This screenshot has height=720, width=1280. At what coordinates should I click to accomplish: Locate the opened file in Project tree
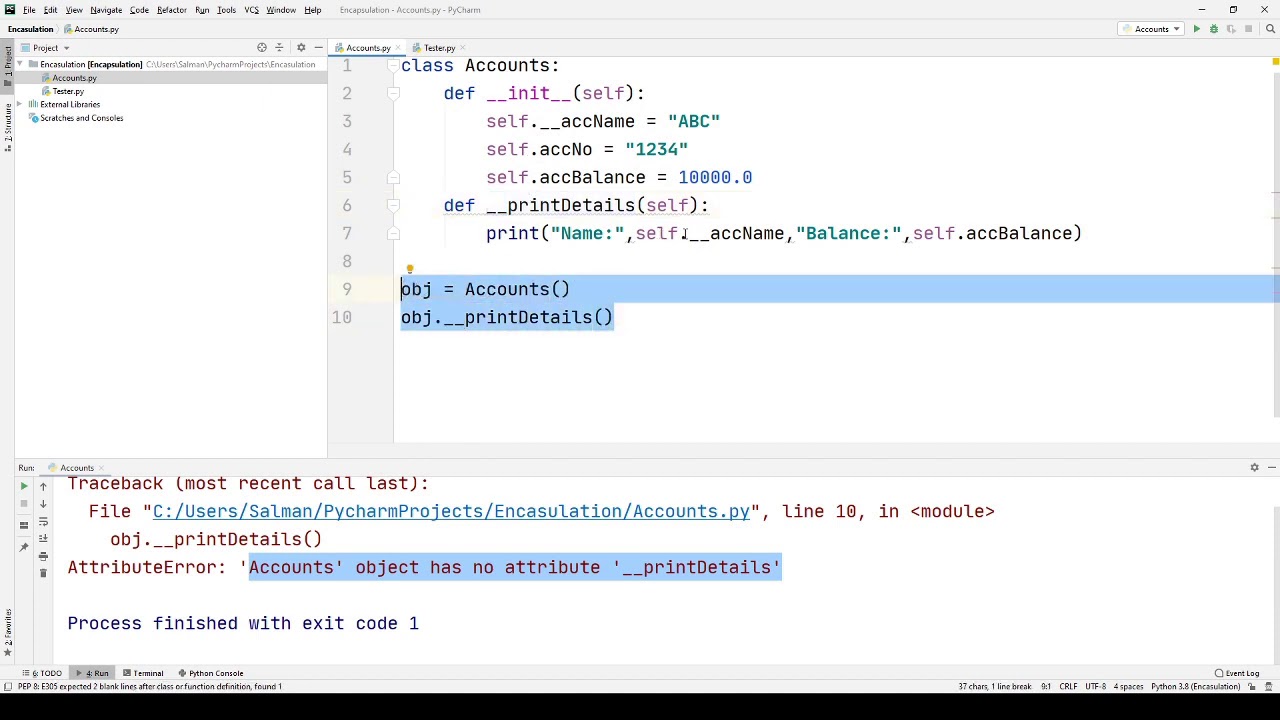point(262,48)
